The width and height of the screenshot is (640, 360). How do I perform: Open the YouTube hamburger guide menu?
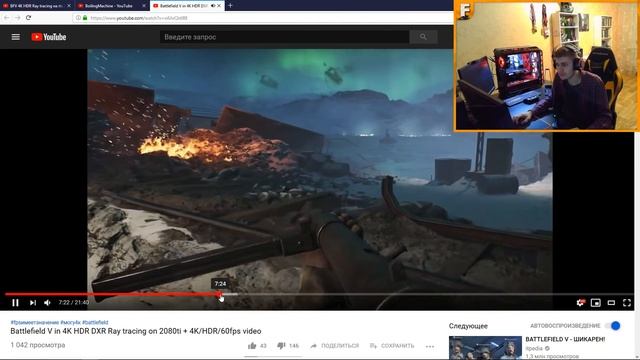click(x=16, y=37)
